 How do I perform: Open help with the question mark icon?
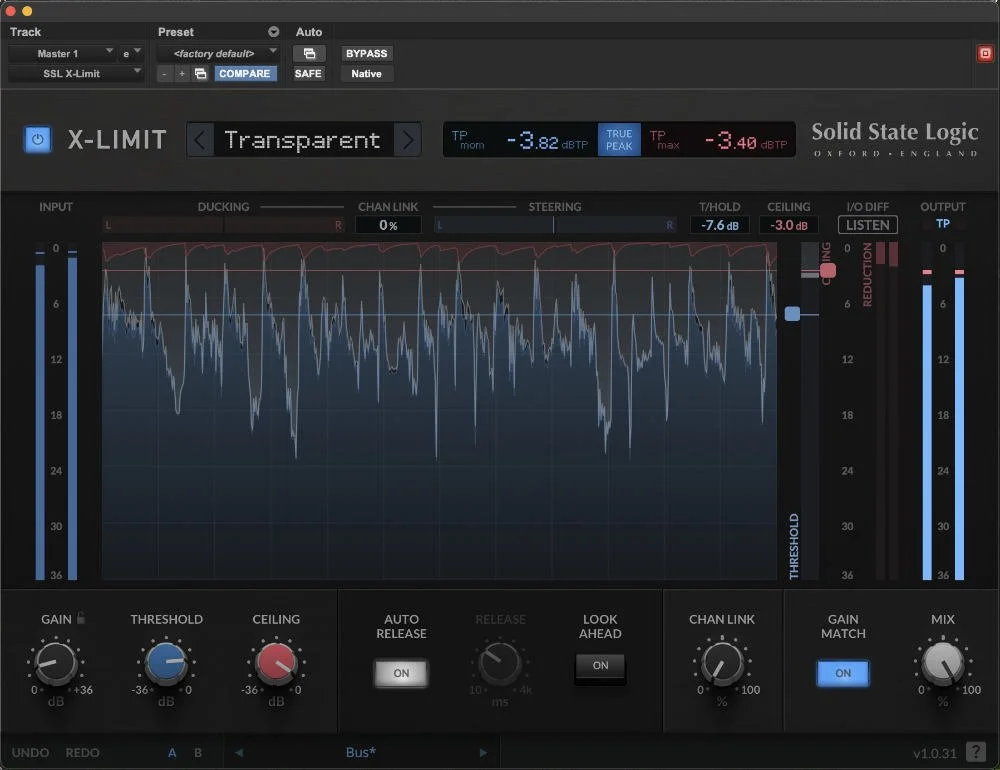coord(976,752)
